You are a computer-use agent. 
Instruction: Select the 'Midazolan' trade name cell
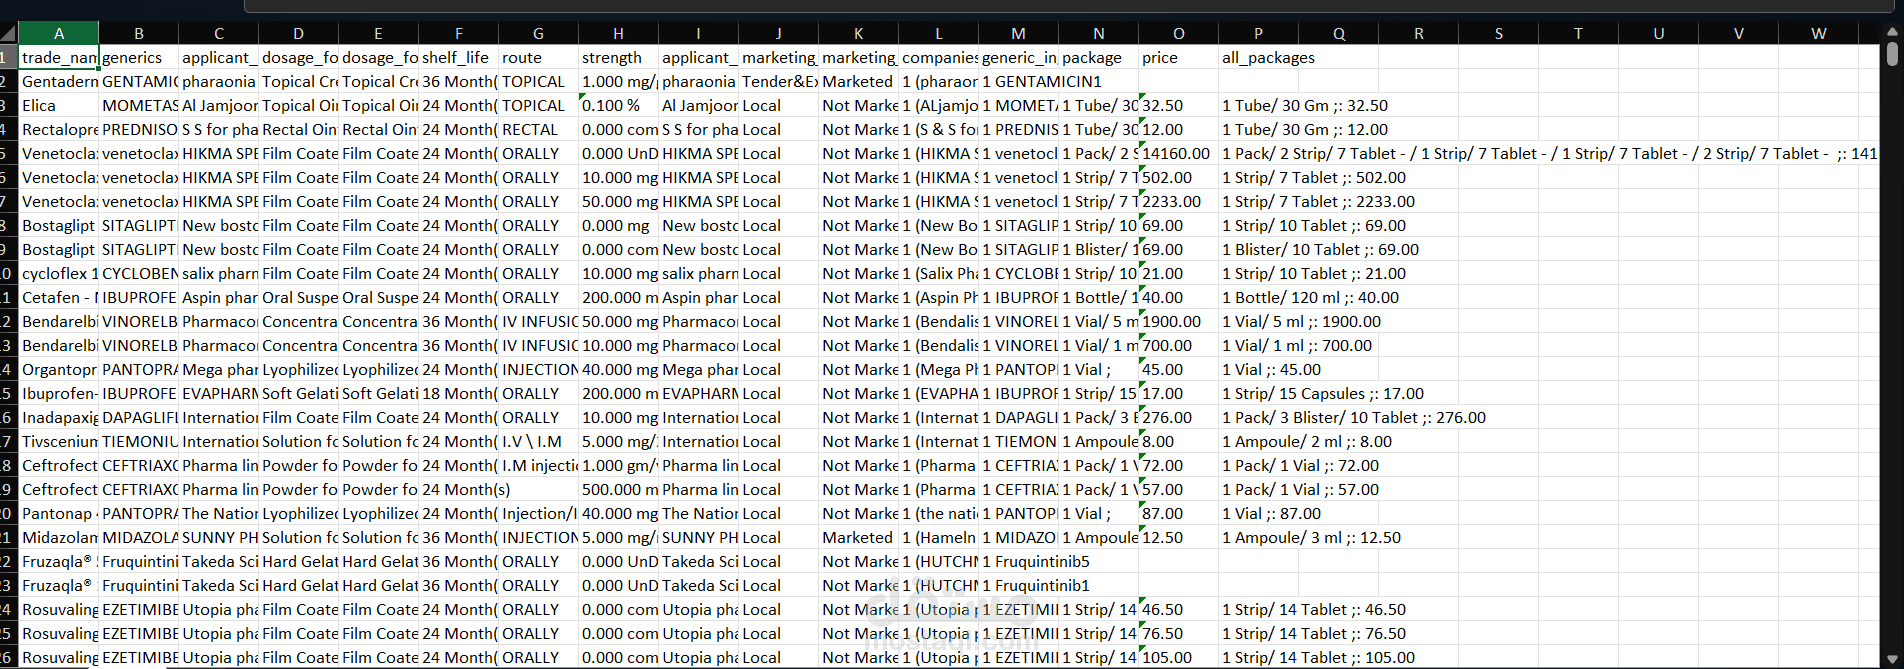pos(59,537)
